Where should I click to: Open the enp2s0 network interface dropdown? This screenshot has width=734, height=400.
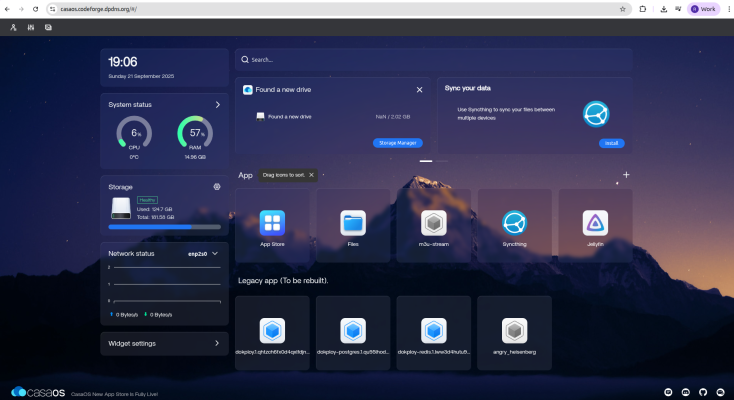[x=203, y=254]
